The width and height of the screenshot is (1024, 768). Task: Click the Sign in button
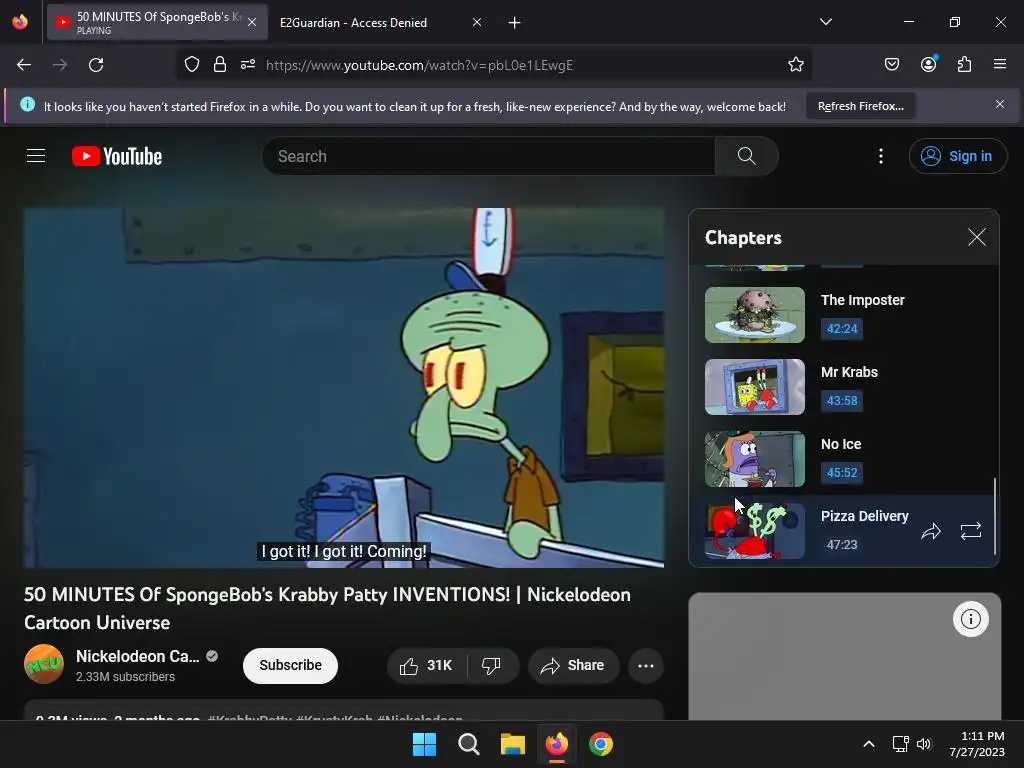957,156
